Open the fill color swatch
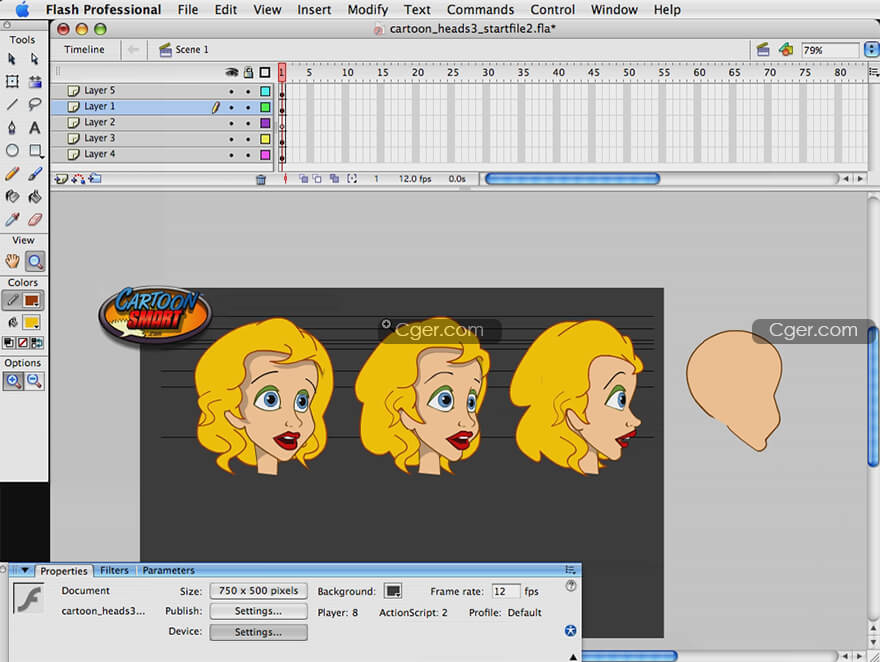The image size is (880, 662). tap(31, 323)
